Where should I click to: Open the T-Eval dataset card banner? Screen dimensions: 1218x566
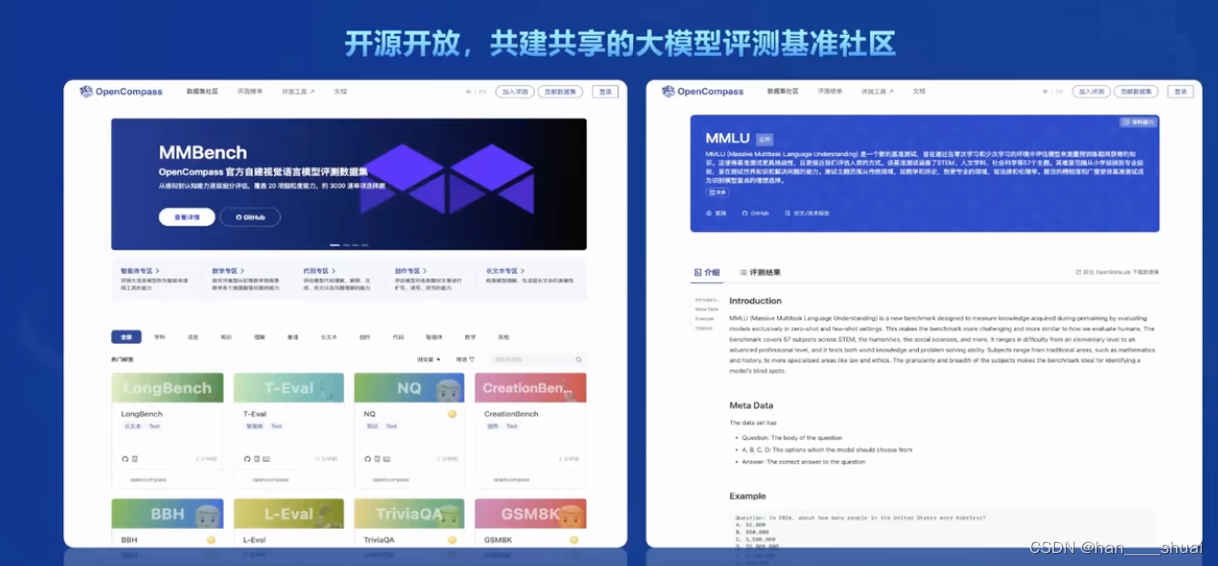(x=288, y=388)
